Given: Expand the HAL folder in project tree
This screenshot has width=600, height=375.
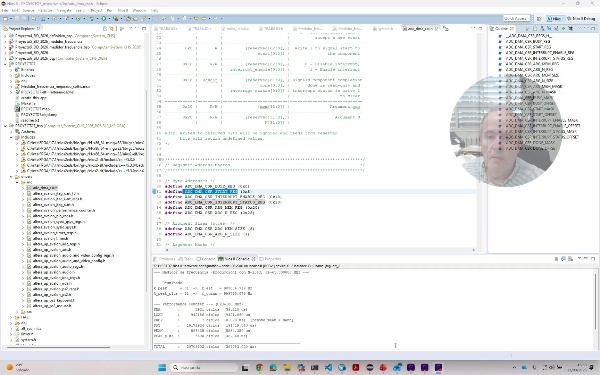Looking at the screenshot, I should click(x=11, y=317).
